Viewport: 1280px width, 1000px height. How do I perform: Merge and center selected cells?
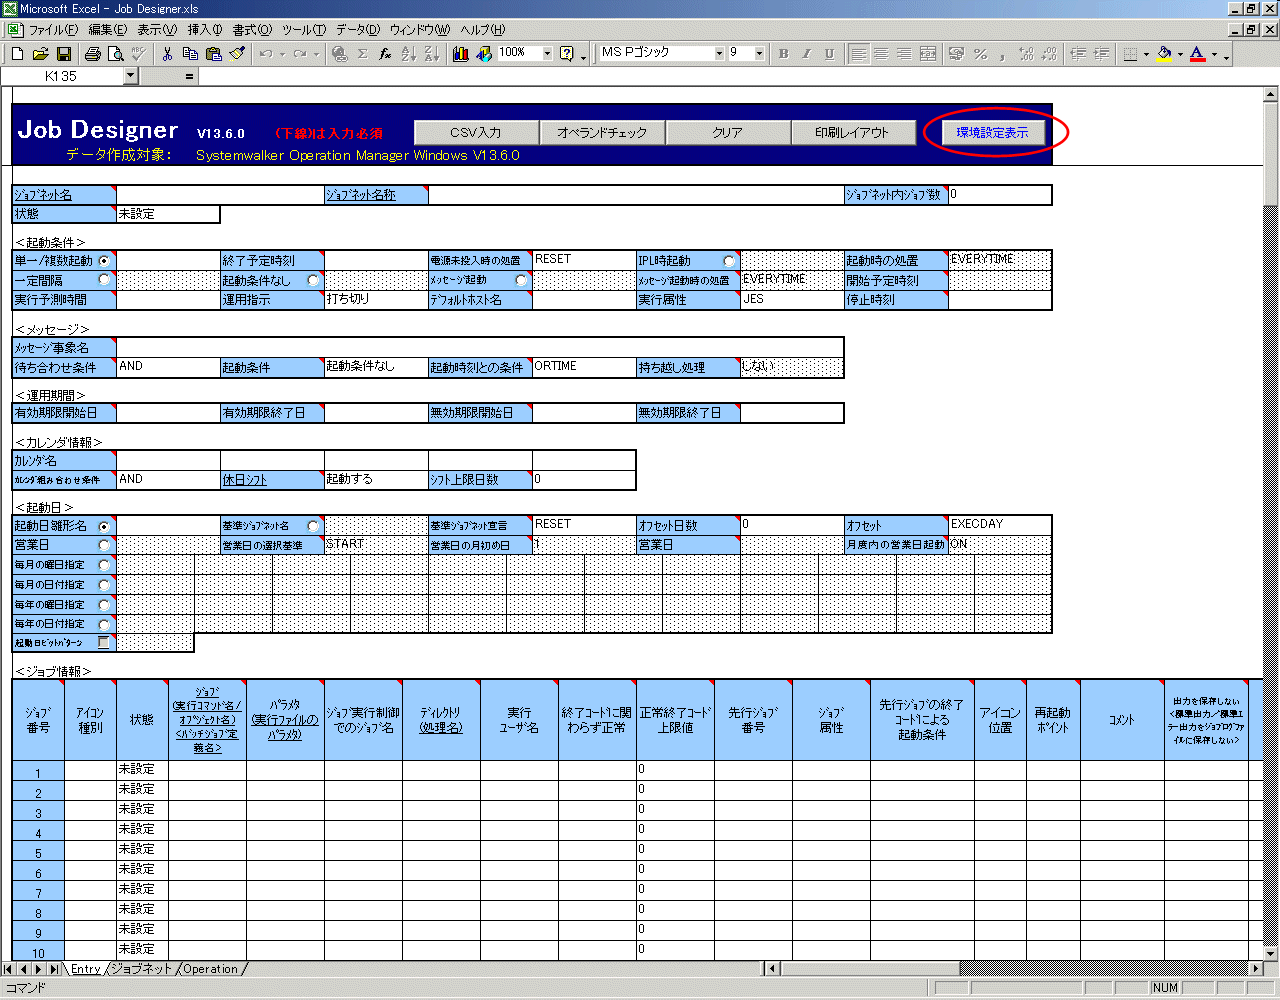pos(928,54)
